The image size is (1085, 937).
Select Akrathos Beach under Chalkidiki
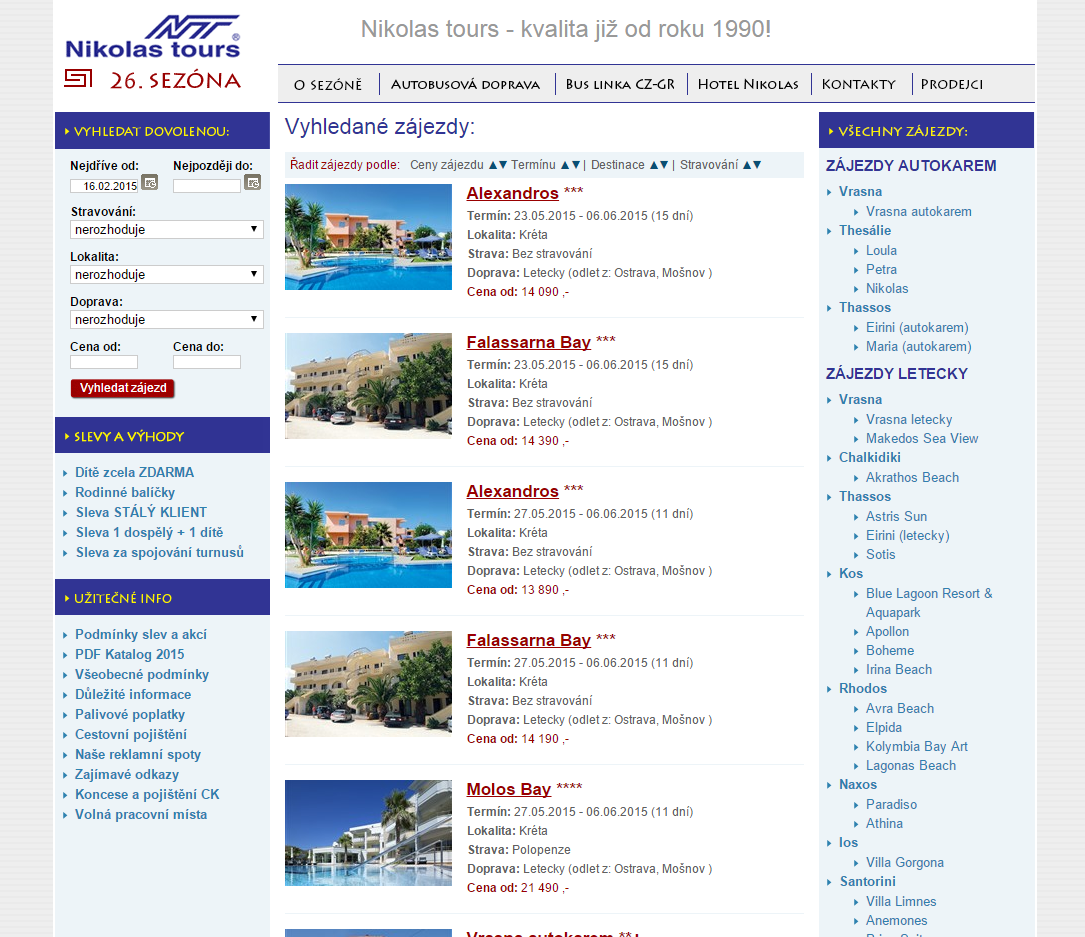click(x=912, y=477)
